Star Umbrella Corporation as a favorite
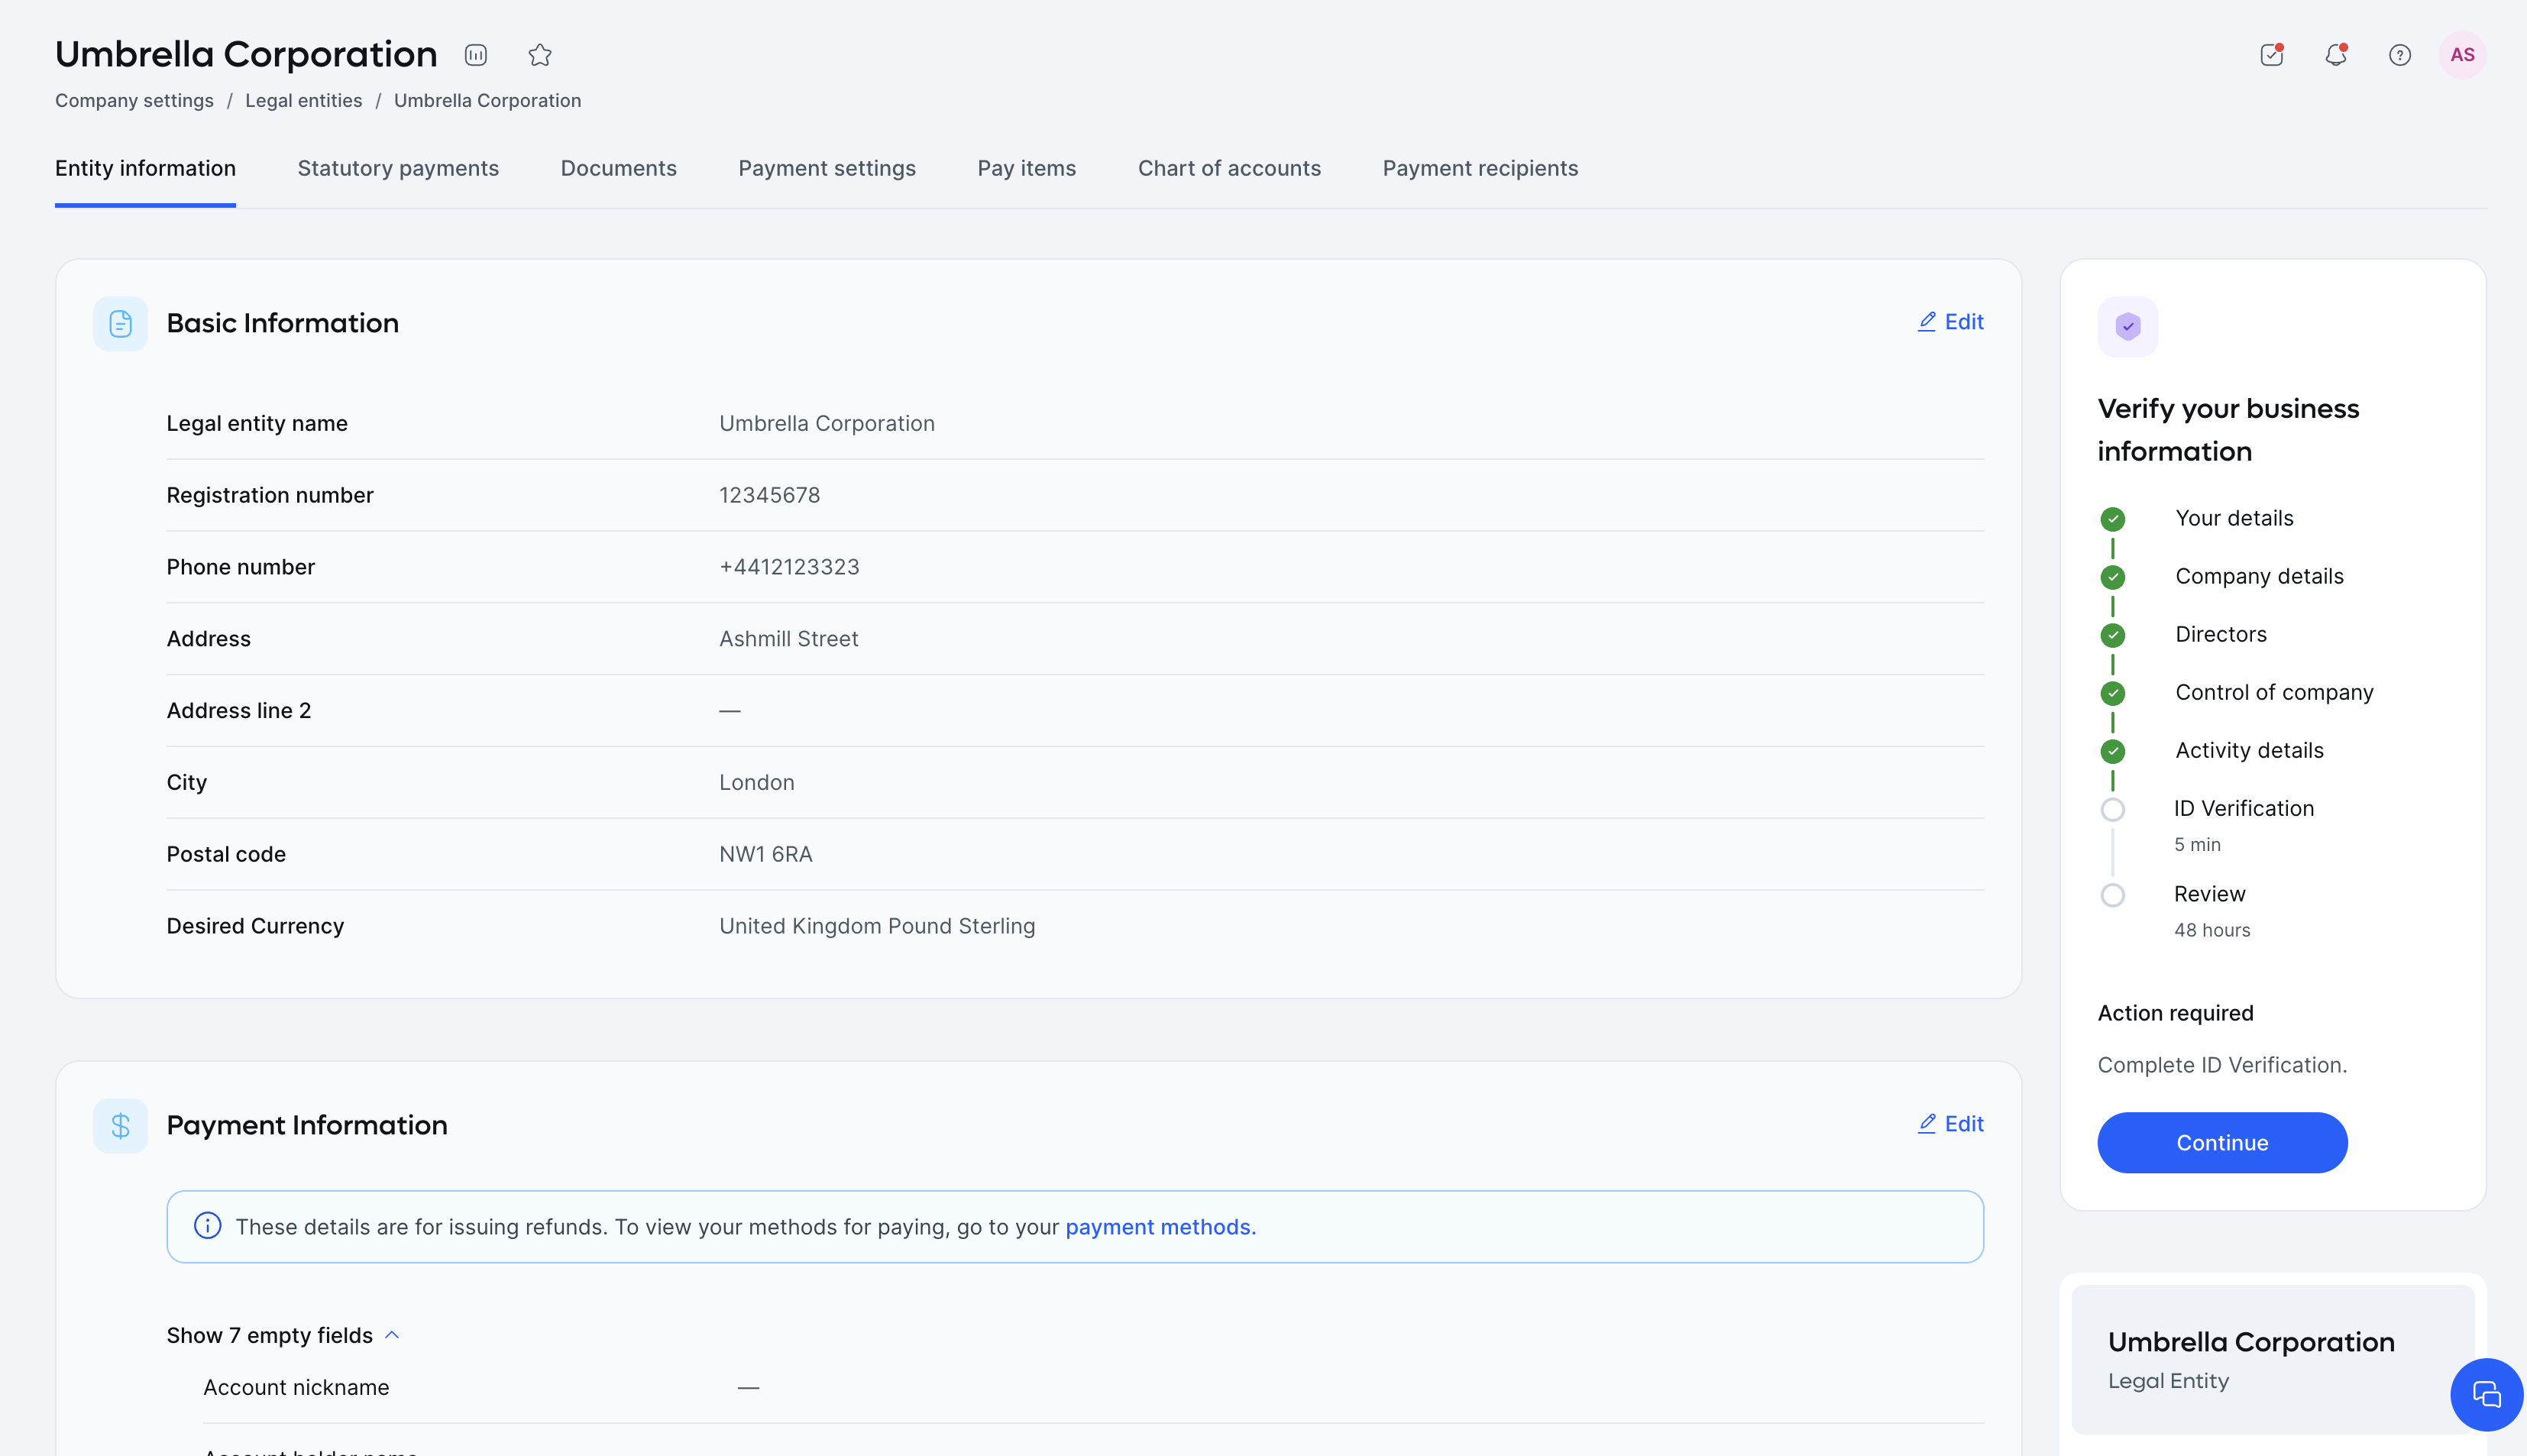This screenshot has height=1456, width=2527. [540, 55]
